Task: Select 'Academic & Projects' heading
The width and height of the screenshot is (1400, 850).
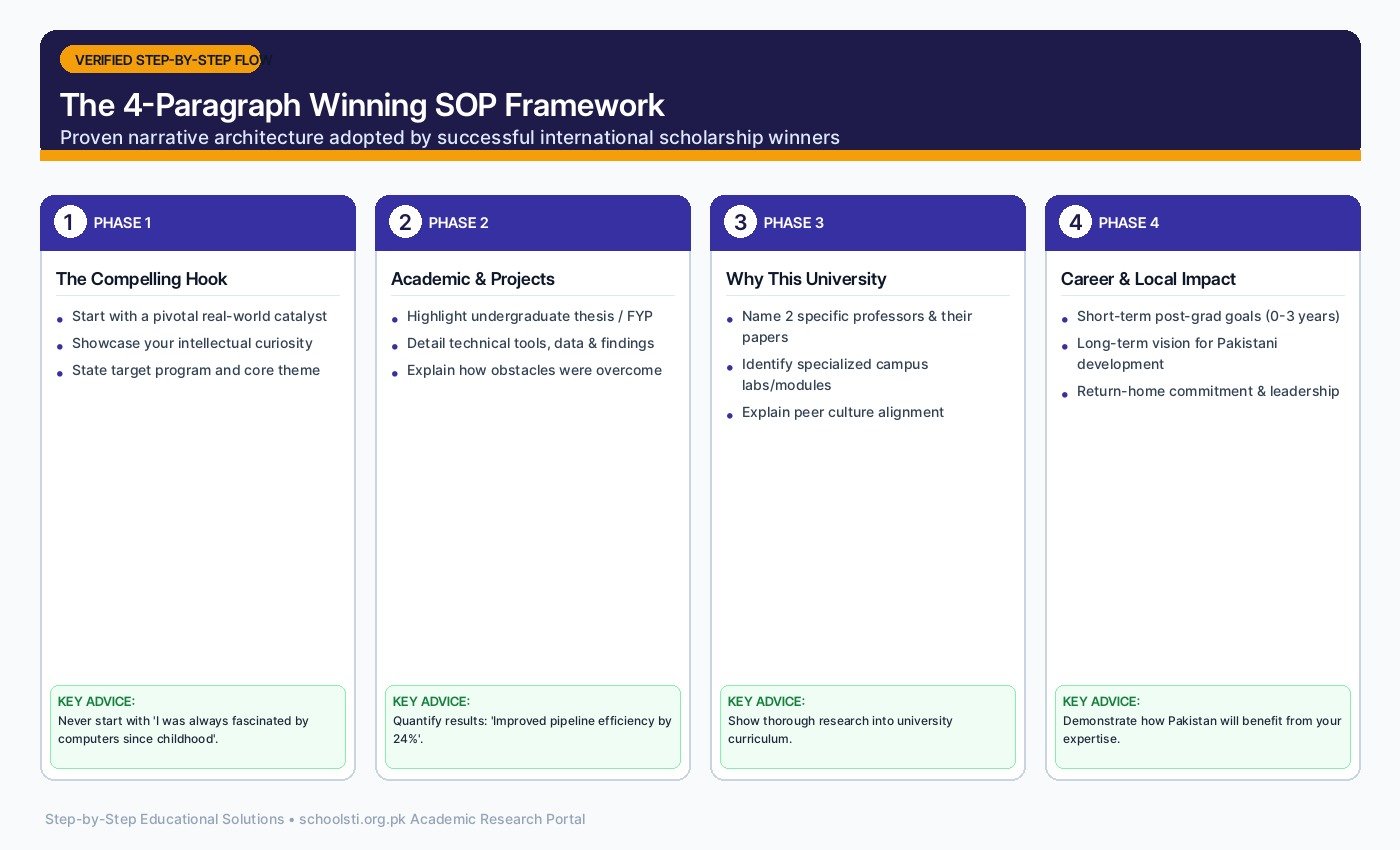Action: [x=472, y=279]
